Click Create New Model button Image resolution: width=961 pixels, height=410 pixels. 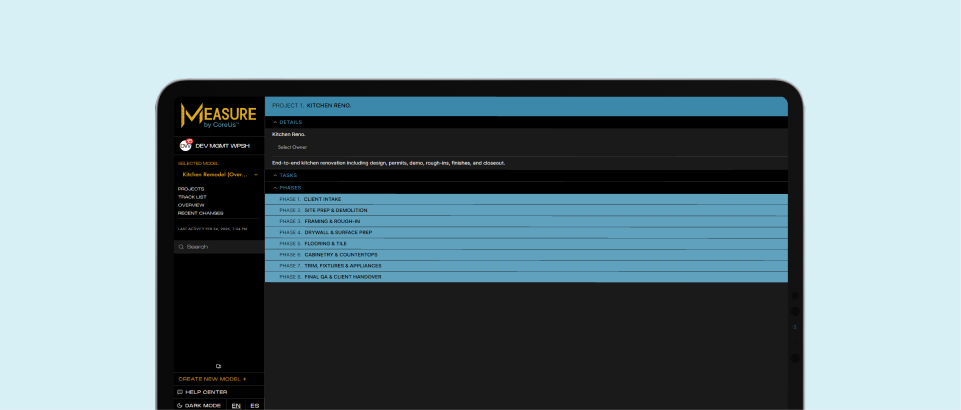[x=212, y=379]
